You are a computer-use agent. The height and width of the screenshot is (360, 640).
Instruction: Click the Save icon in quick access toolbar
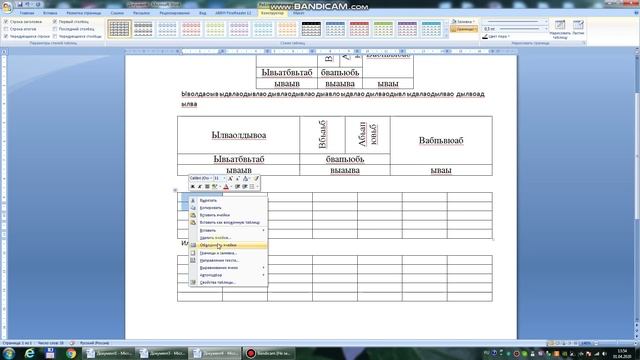[x=19, y=4]
